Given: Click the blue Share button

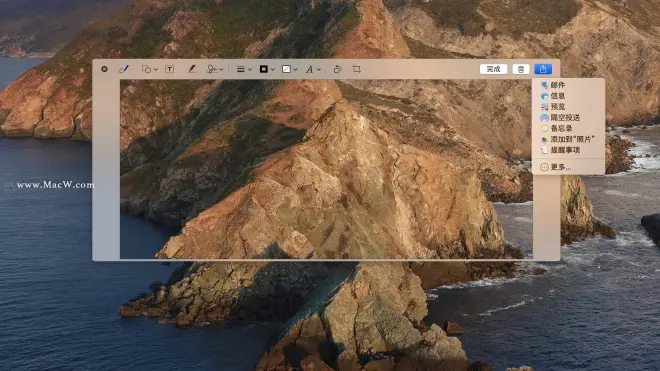Looking at the screenshot, I should (543, 69).
